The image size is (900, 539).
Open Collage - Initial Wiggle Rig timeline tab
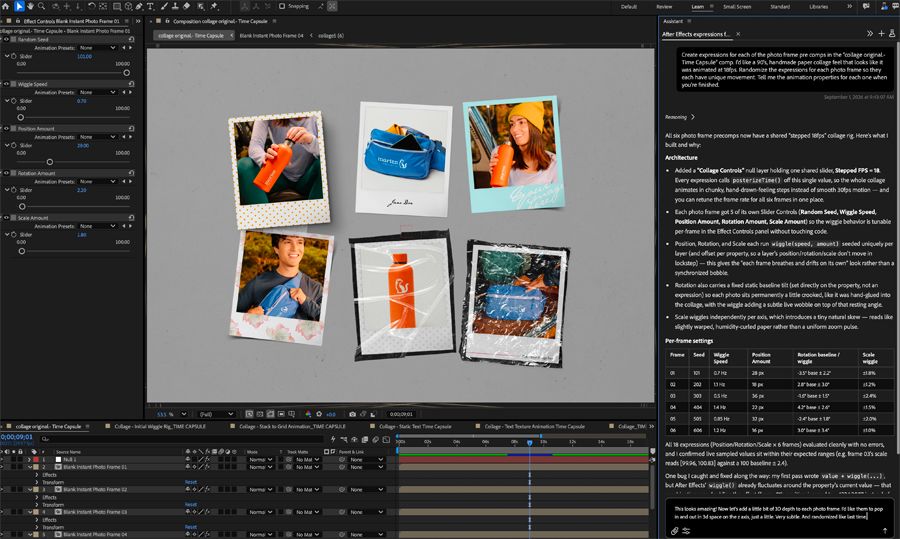(160, 426)
